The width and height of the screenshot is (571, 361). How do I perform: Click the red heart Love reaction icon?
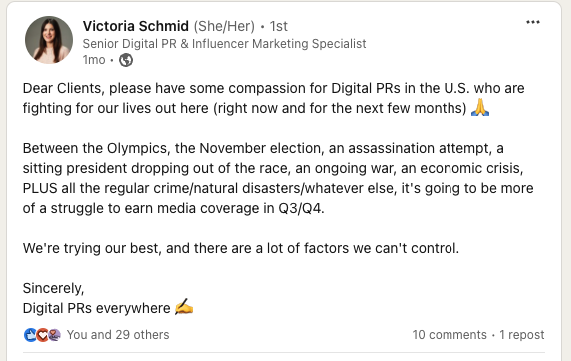(42, 335)
